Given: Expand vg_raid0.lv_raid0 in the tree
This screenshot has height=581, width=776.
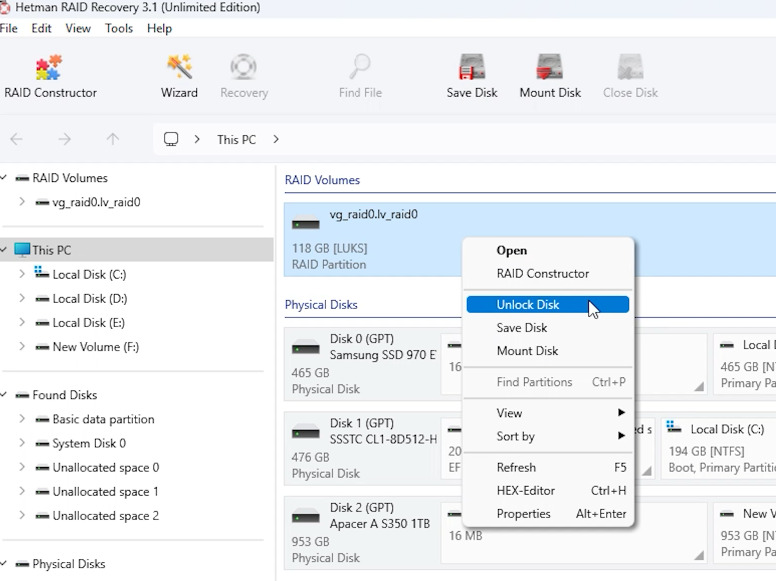Looking at the screenshot, I should [22, 202].
